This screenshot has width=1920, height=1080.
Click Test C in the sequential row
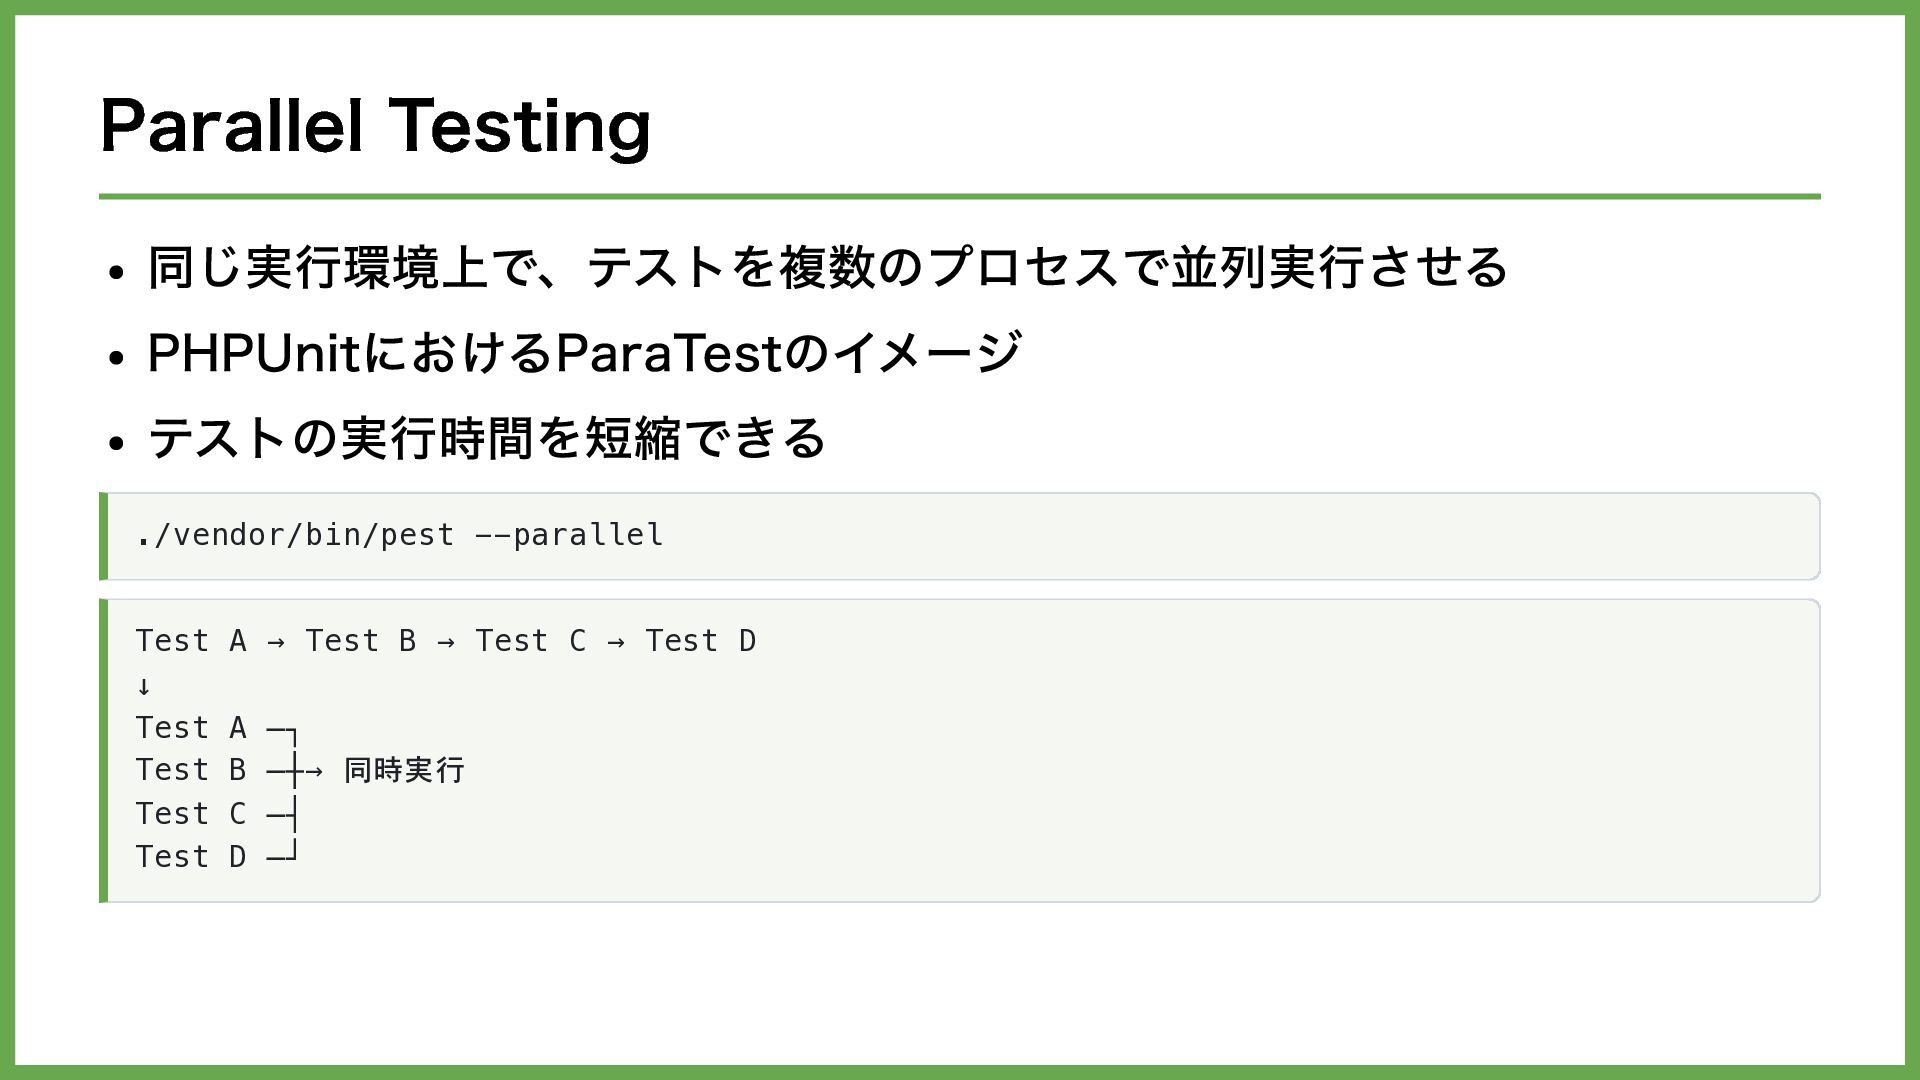(x=531, y=641)
